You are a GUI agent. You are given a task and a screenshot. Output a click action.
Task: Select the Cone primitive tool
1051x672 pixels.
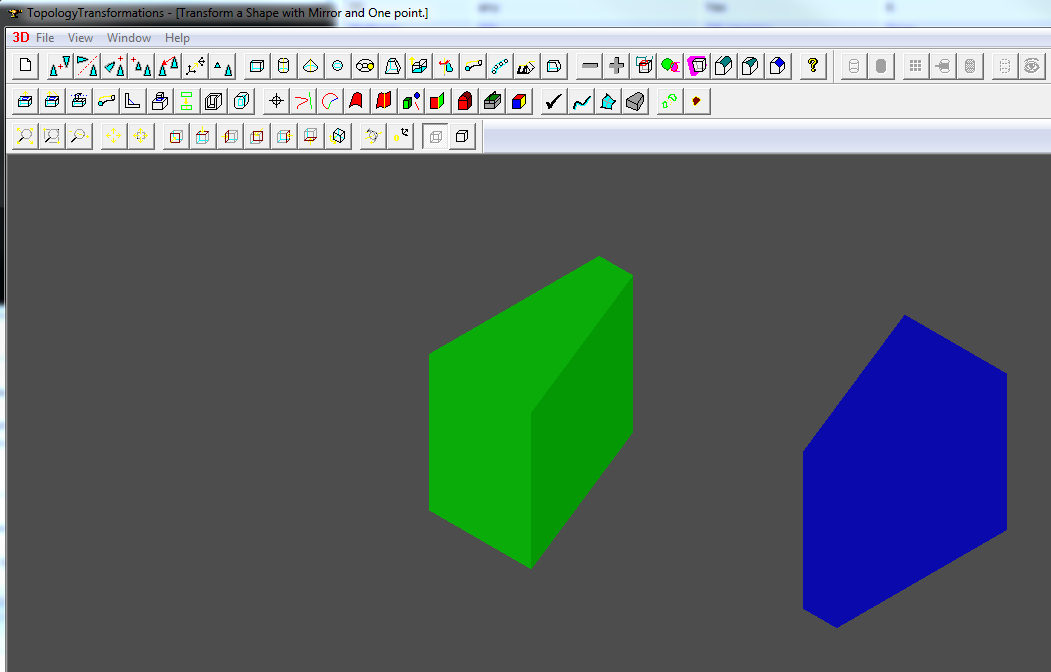311,66
